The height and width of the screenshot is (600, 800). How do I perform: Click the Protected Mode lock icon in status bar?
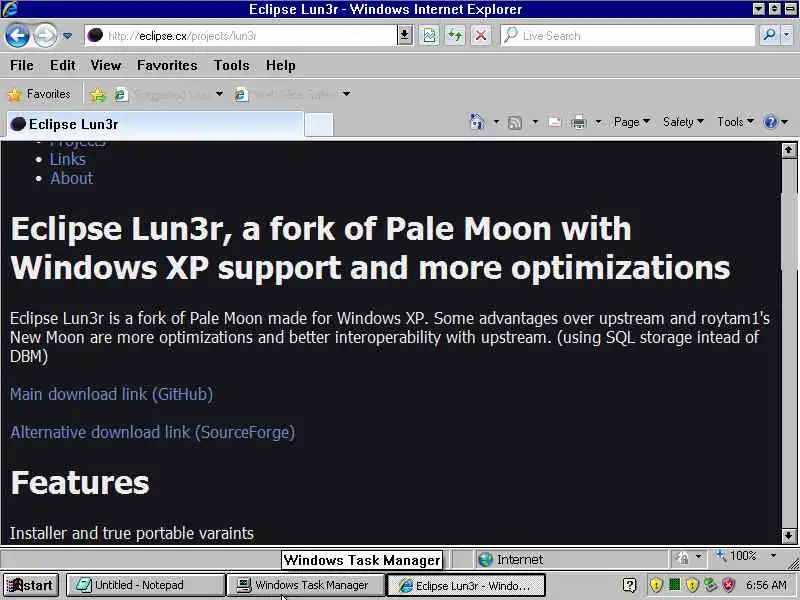[x=681, y=558]
